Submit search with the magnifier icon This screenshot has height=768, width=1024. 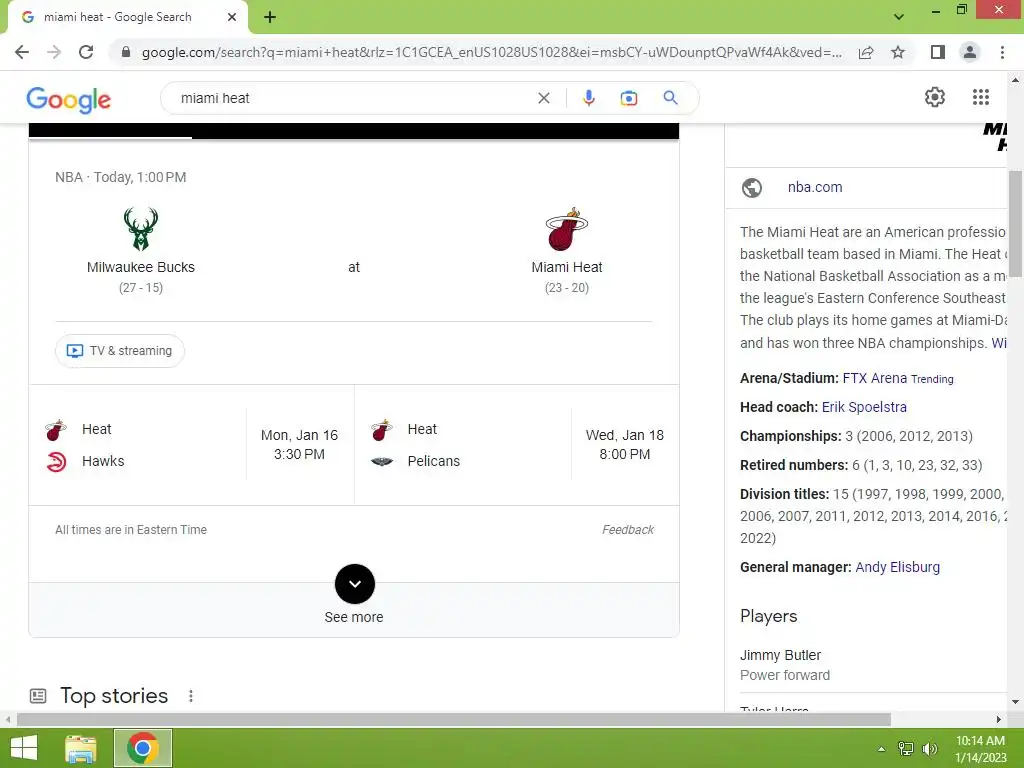pyautogui.click(x=670, y=98)
